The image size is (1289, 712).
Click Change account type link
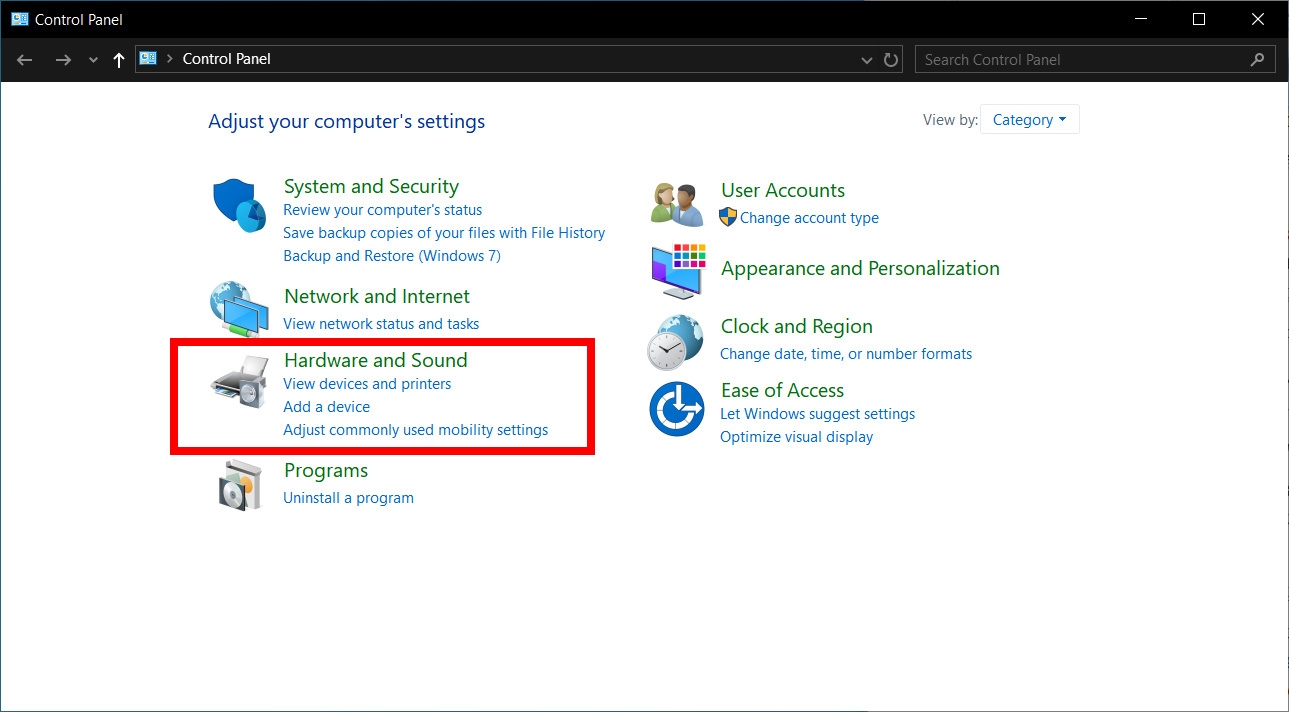809,218
